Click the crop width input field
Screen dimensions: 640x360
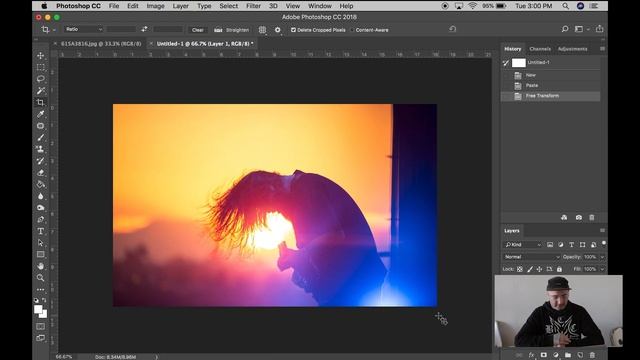point(122,29)
